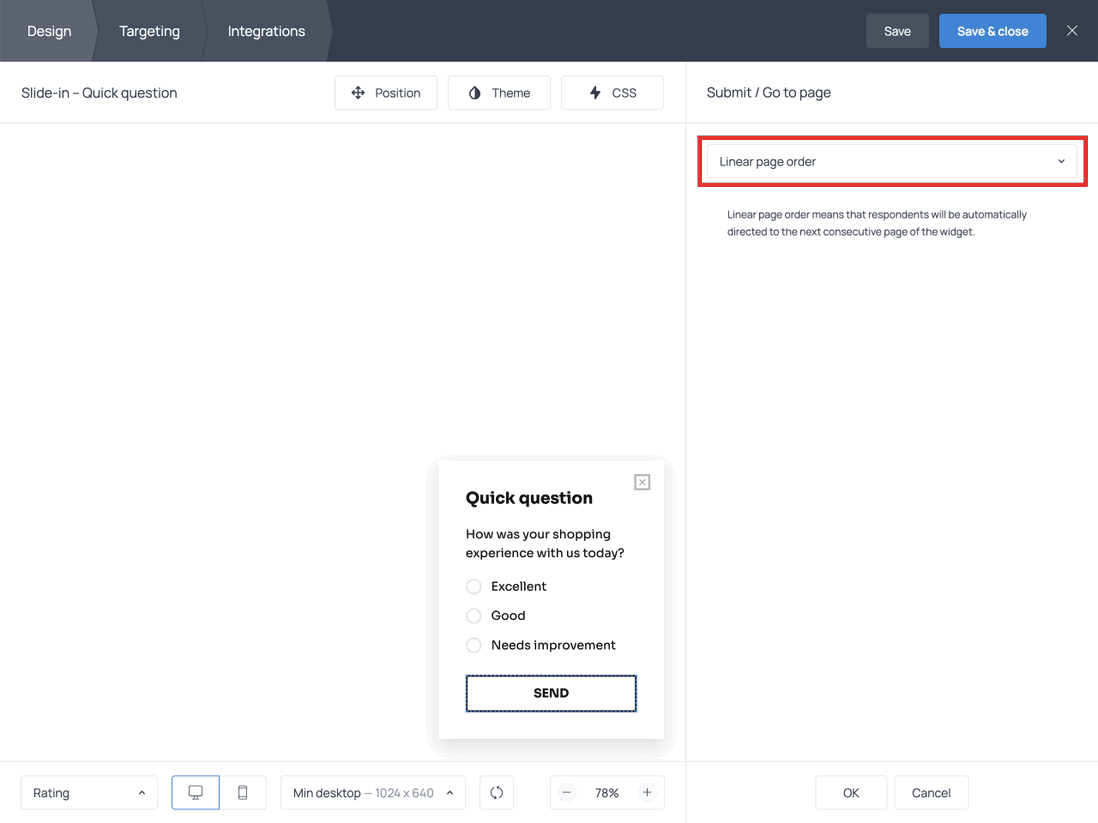Open the Integrations tab

click(265, 31)
